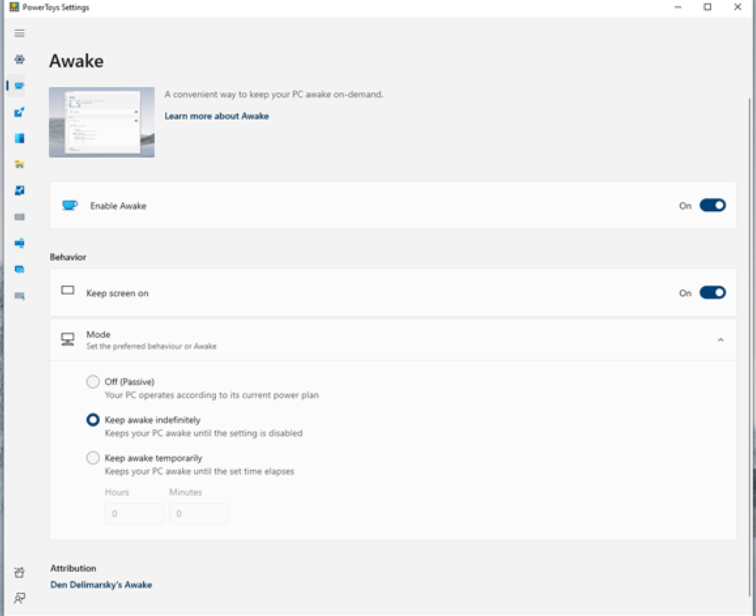This screenshot has width=756, height=616.
Task: Click the Awake page heading
Action: tap(76, 61)
